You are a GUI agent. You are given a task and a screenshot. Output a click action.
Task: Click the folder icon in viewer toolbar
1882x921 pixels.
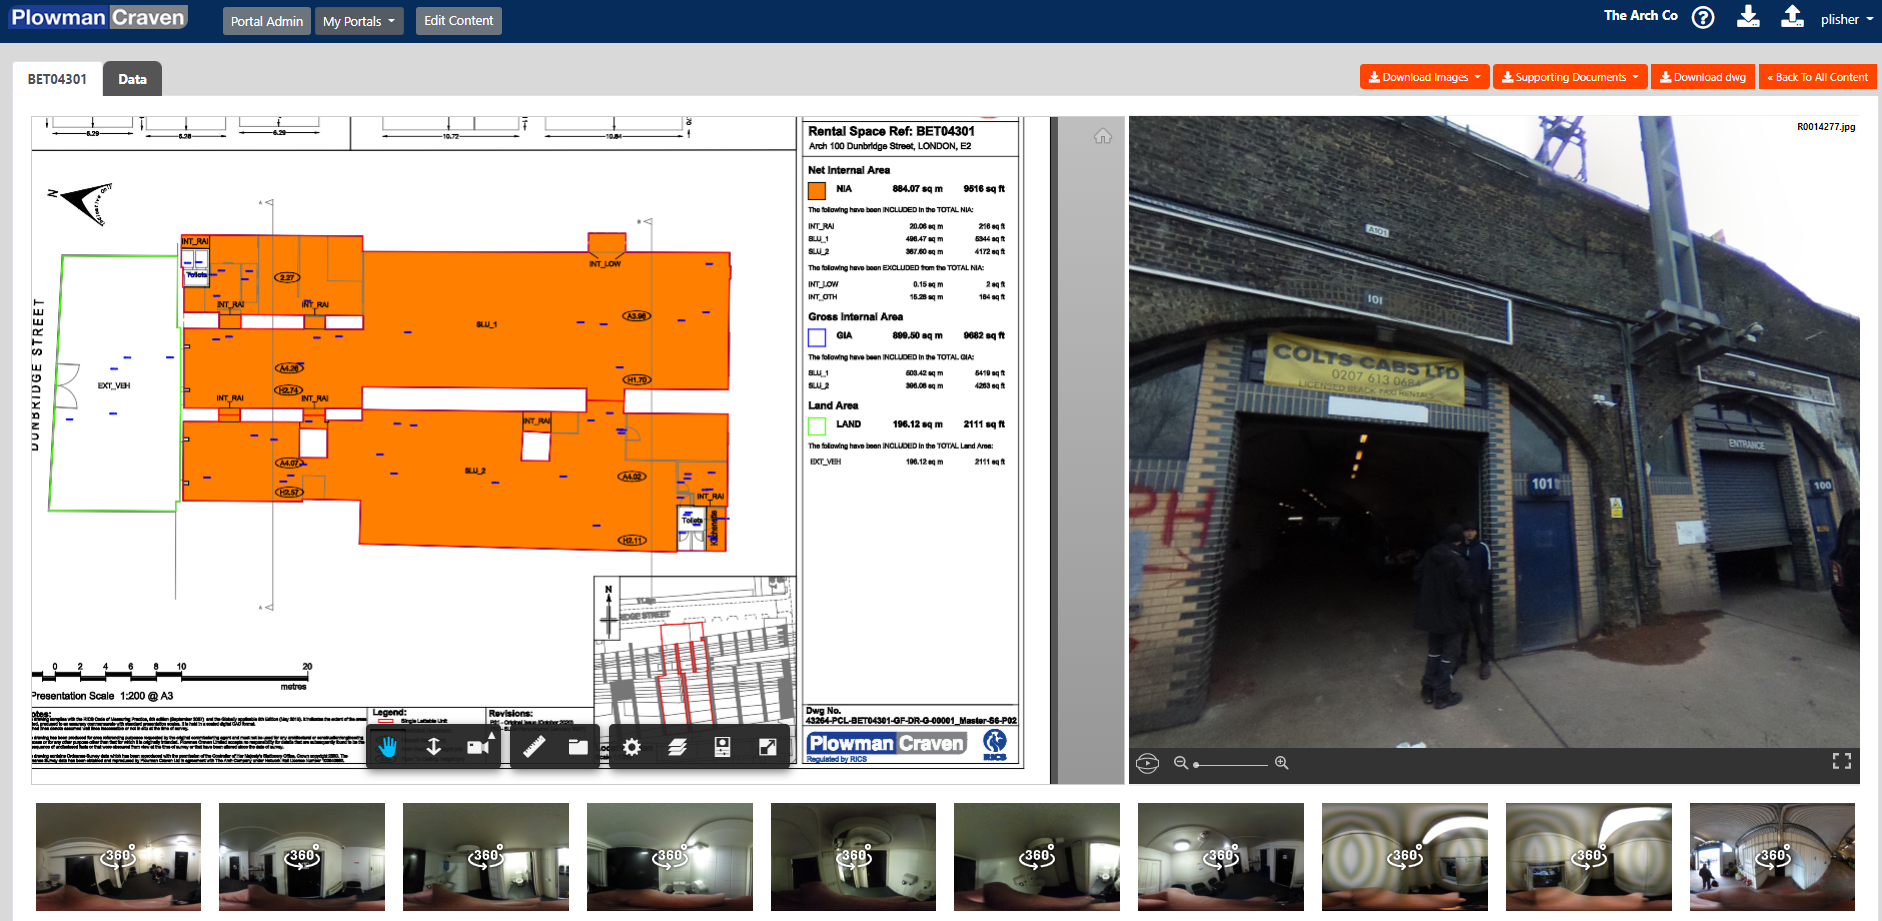pyautogui.click(x=578, y=747)
